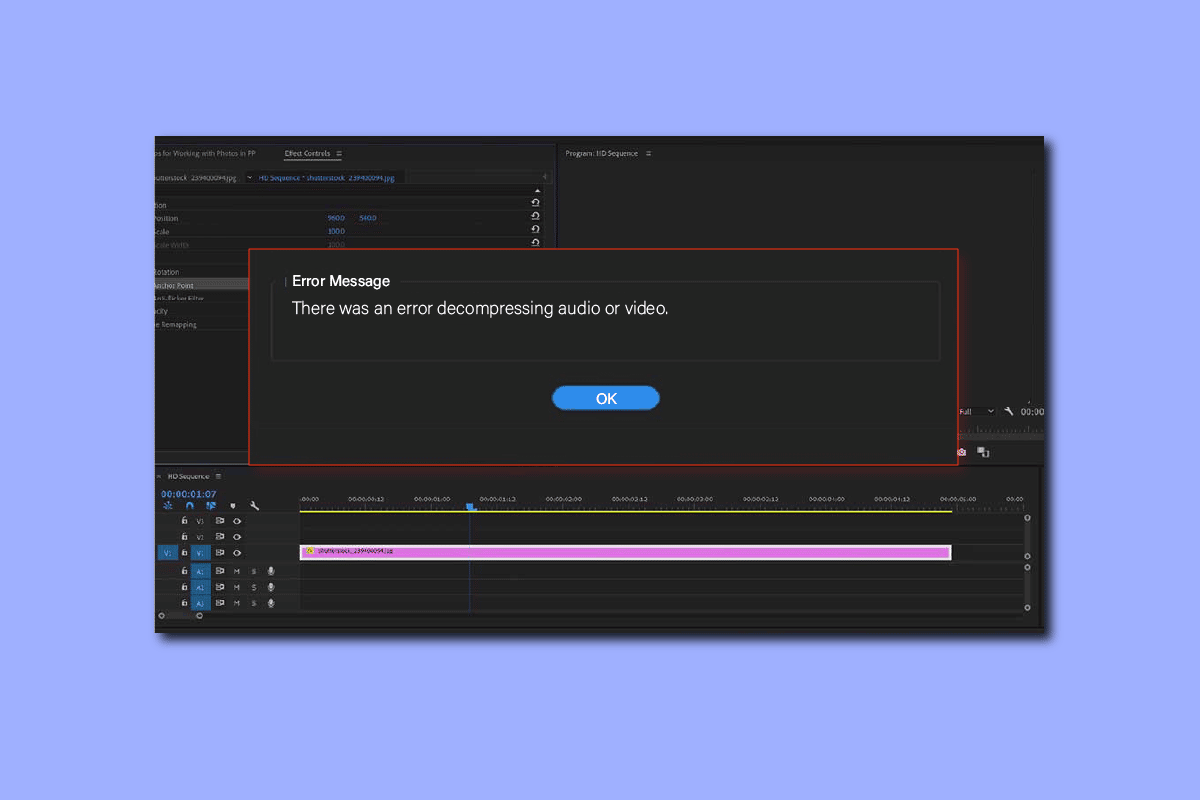Click the add marker icon in timeline

click(x=233, y=506)
